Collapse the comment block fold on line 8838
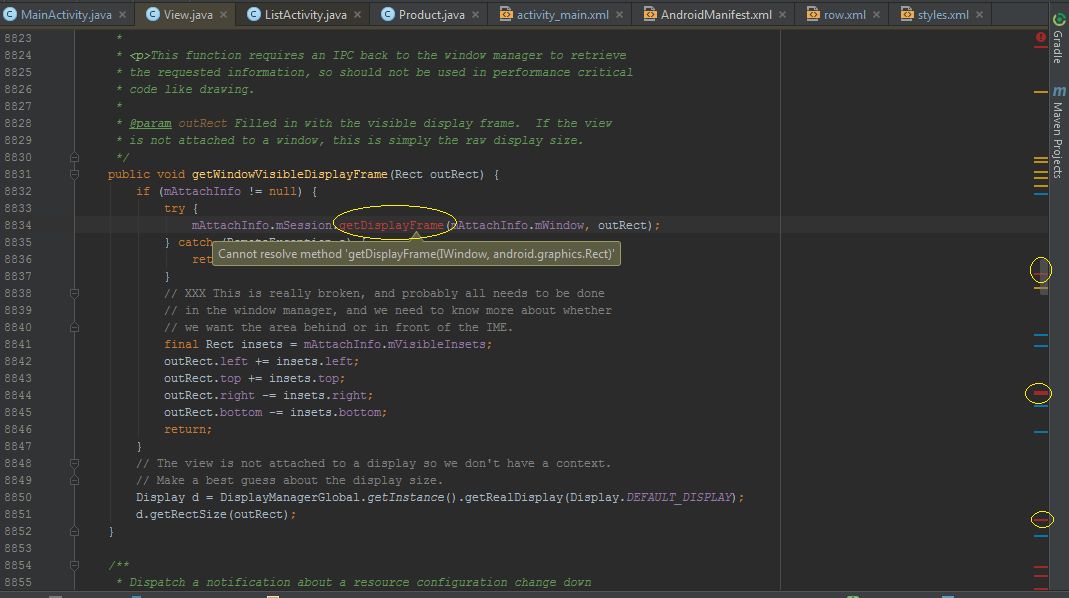The height and width of the screenshot is (598, 1069). (74, 293)
